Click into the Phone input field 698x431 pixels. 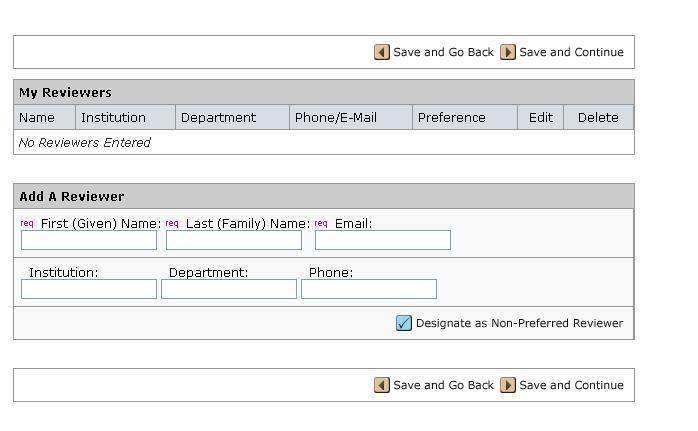coord(369,289)
